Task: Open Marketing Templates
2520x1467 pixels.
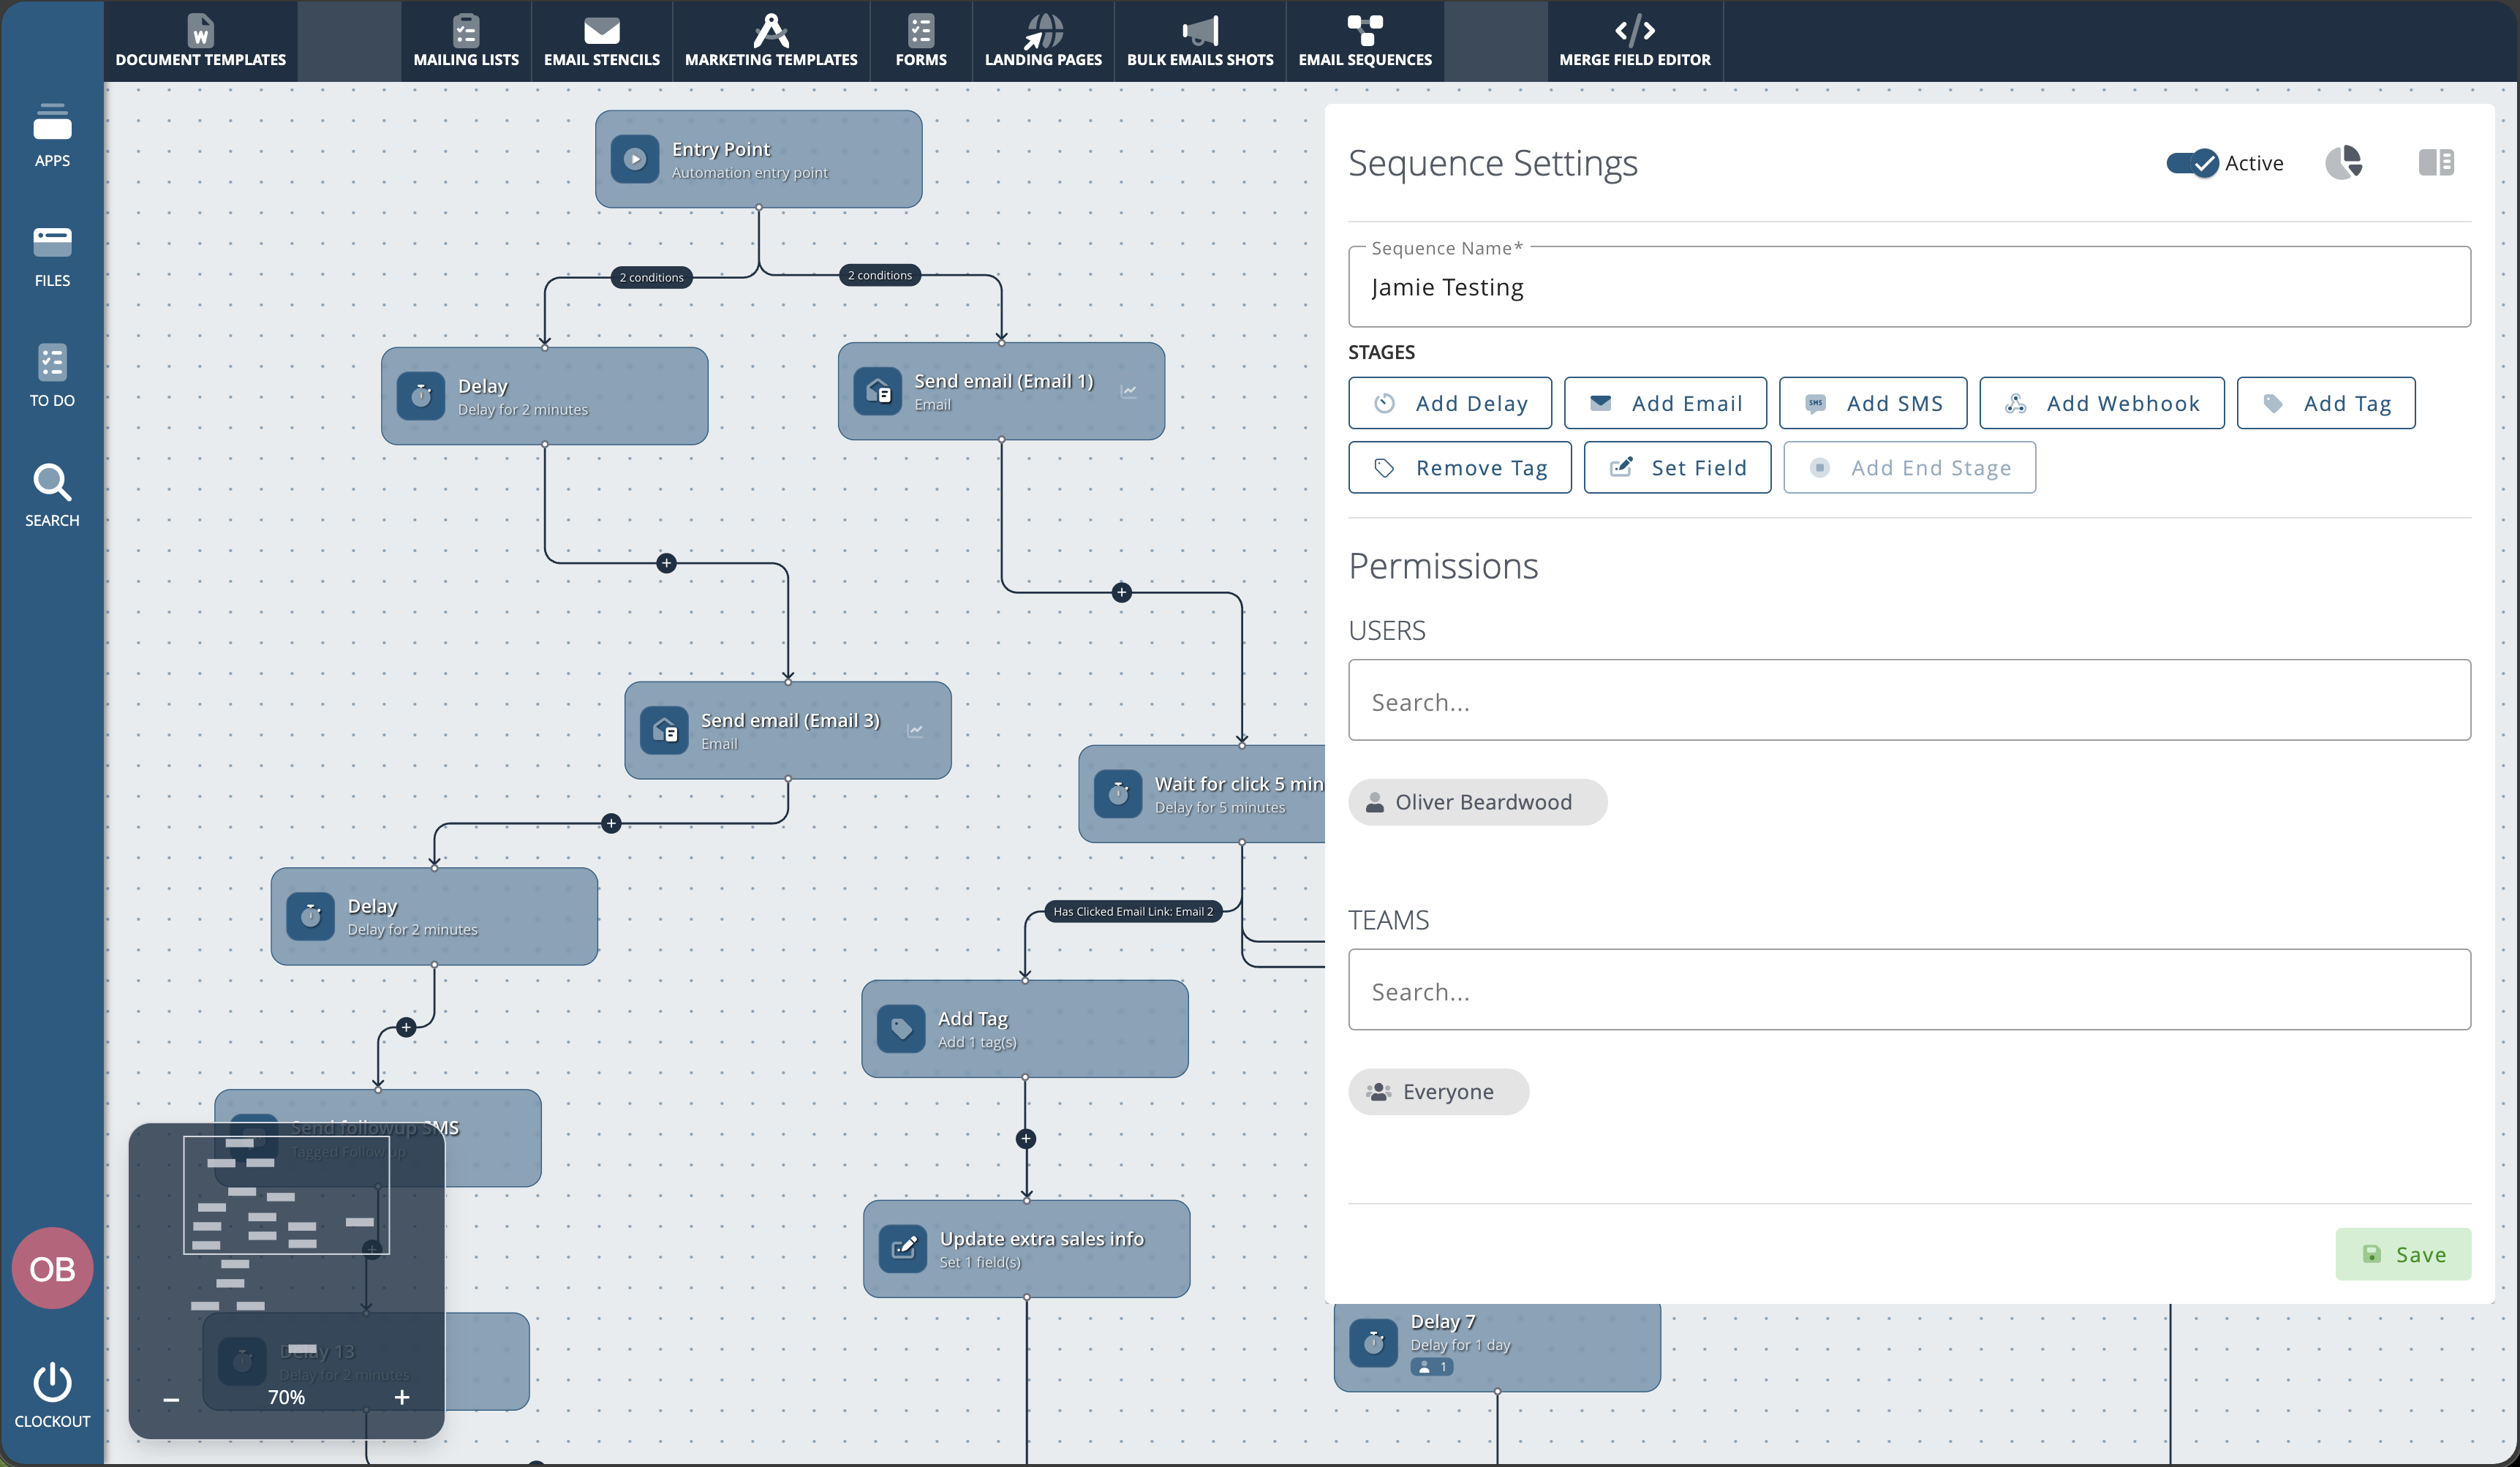Action: tap(771, 41)
